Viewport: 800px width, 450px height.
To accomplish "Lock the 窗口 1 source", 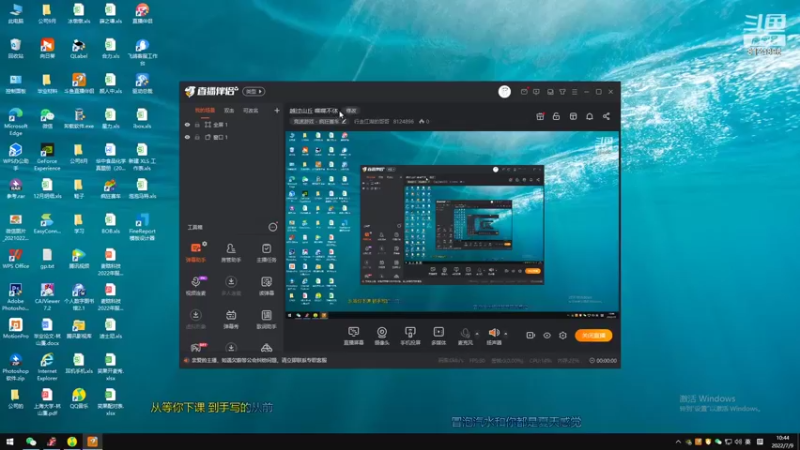I will (x=197, y=137).
